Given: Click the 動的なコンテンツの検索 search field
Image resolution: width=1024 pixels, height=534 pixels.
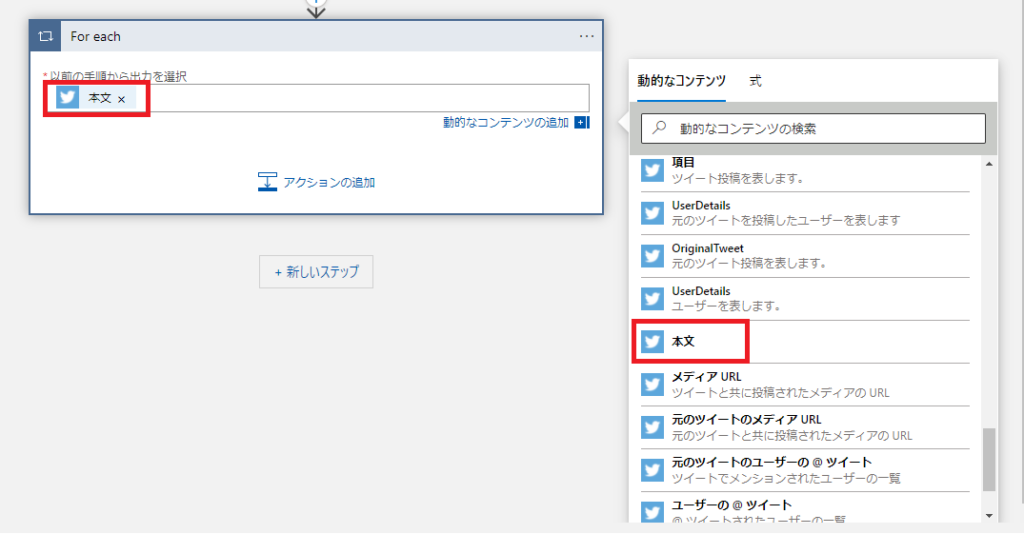Looking at the screenshot, I should pos(820,129).
